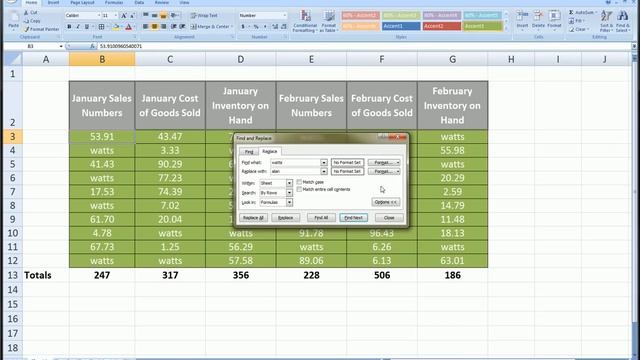Click the Replace All button
The height and width of the screenshot is (360, 640).
click(x=253, y=218)
